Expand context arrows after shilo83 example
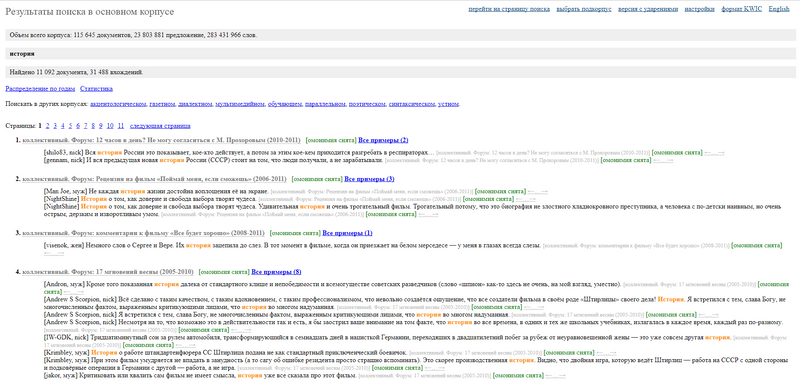800x384 pixels. pyautogui.click(x=714, y=153)
